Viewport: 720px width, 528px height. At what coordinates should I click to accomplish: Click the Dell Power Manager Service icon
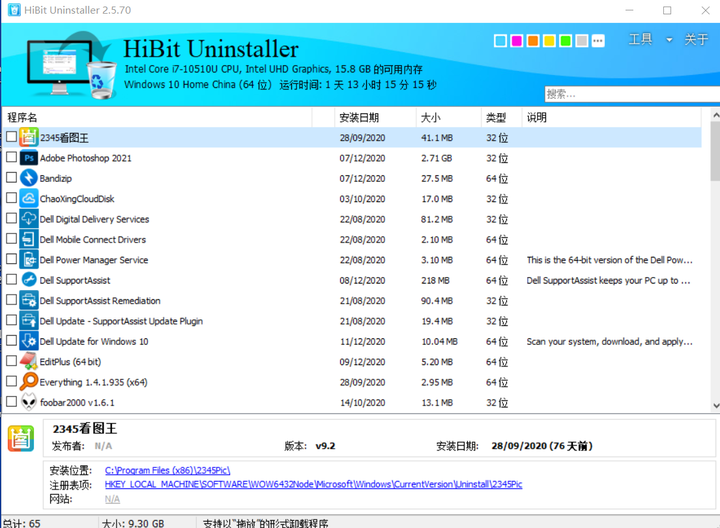coord(28,259)
